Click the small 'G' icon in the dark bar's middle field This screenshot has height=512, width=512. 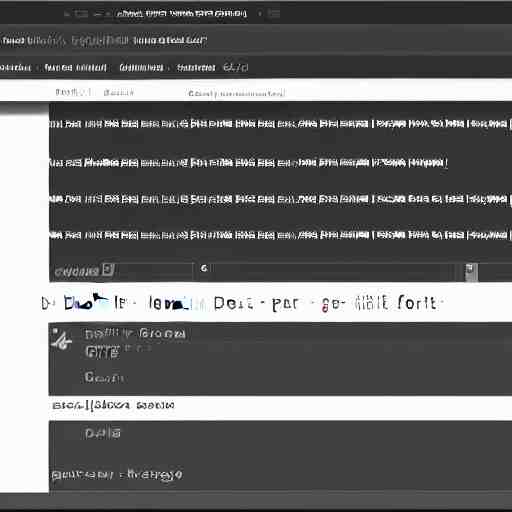point(204,268)
